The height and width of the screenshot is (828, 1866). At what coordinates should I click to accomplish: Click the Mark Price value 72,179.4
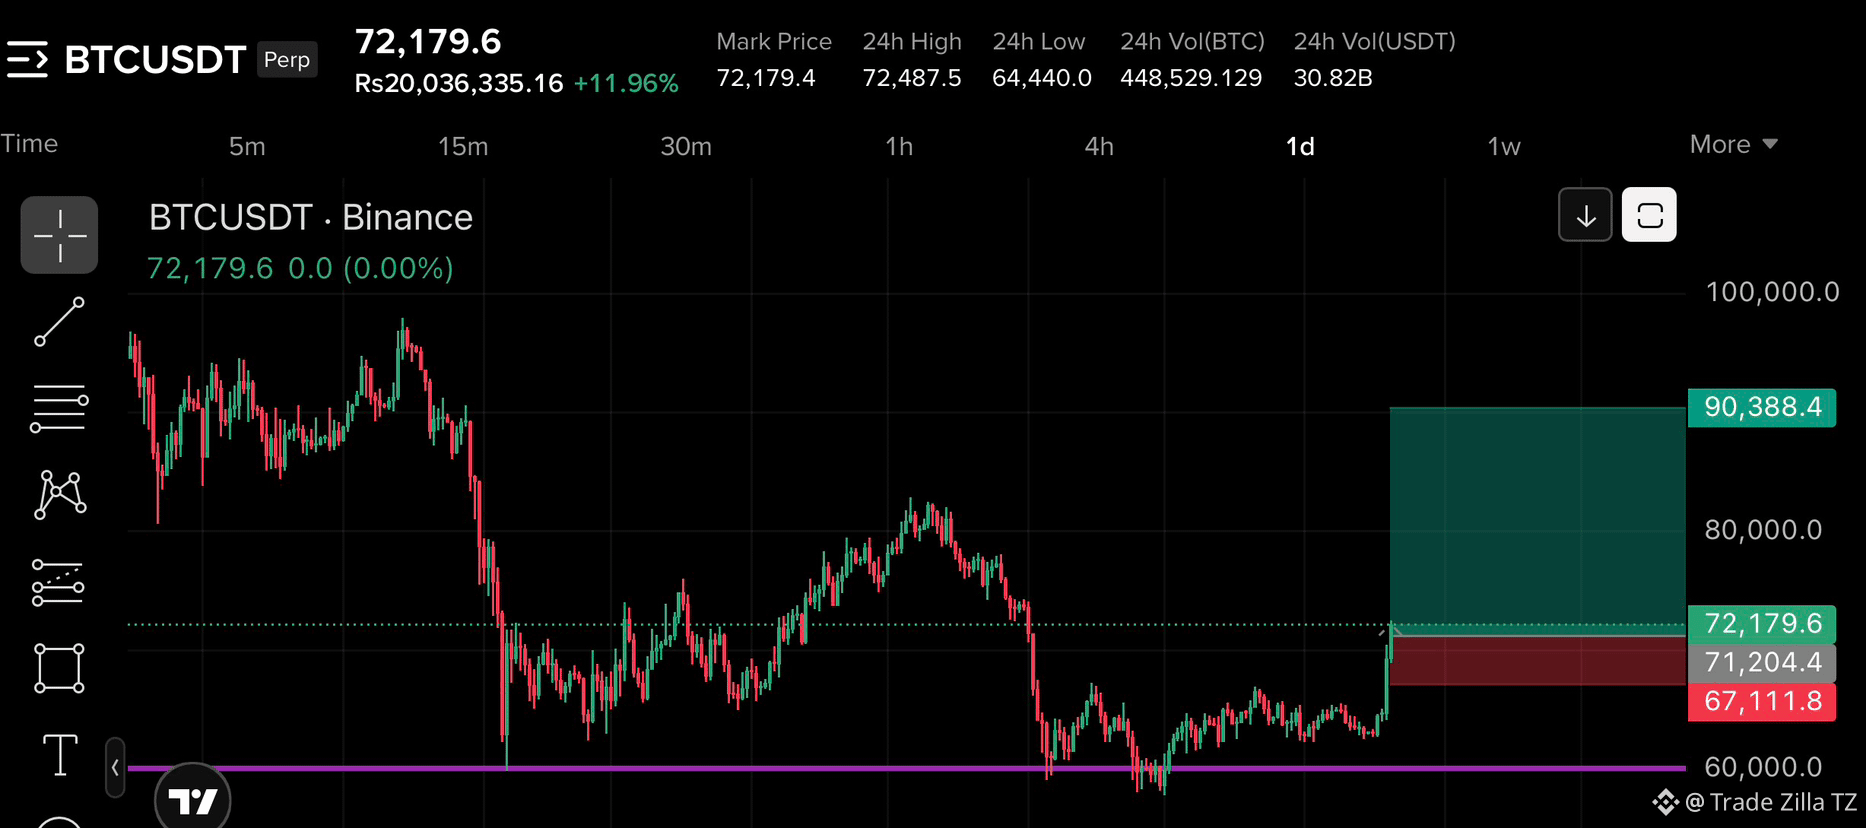point(766,78)
